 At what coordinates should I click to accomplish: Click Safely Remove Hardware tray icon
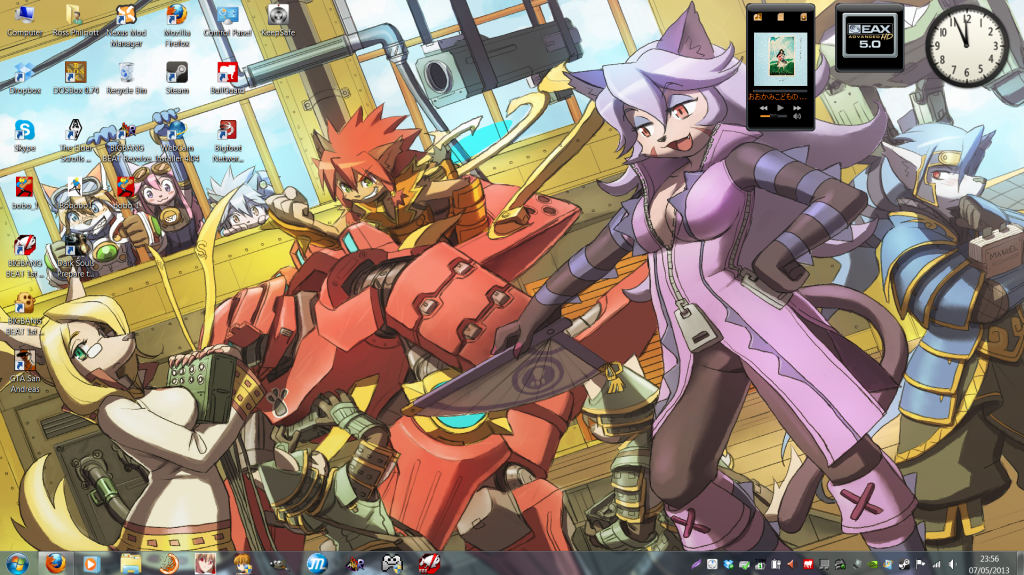pos(744,564)
